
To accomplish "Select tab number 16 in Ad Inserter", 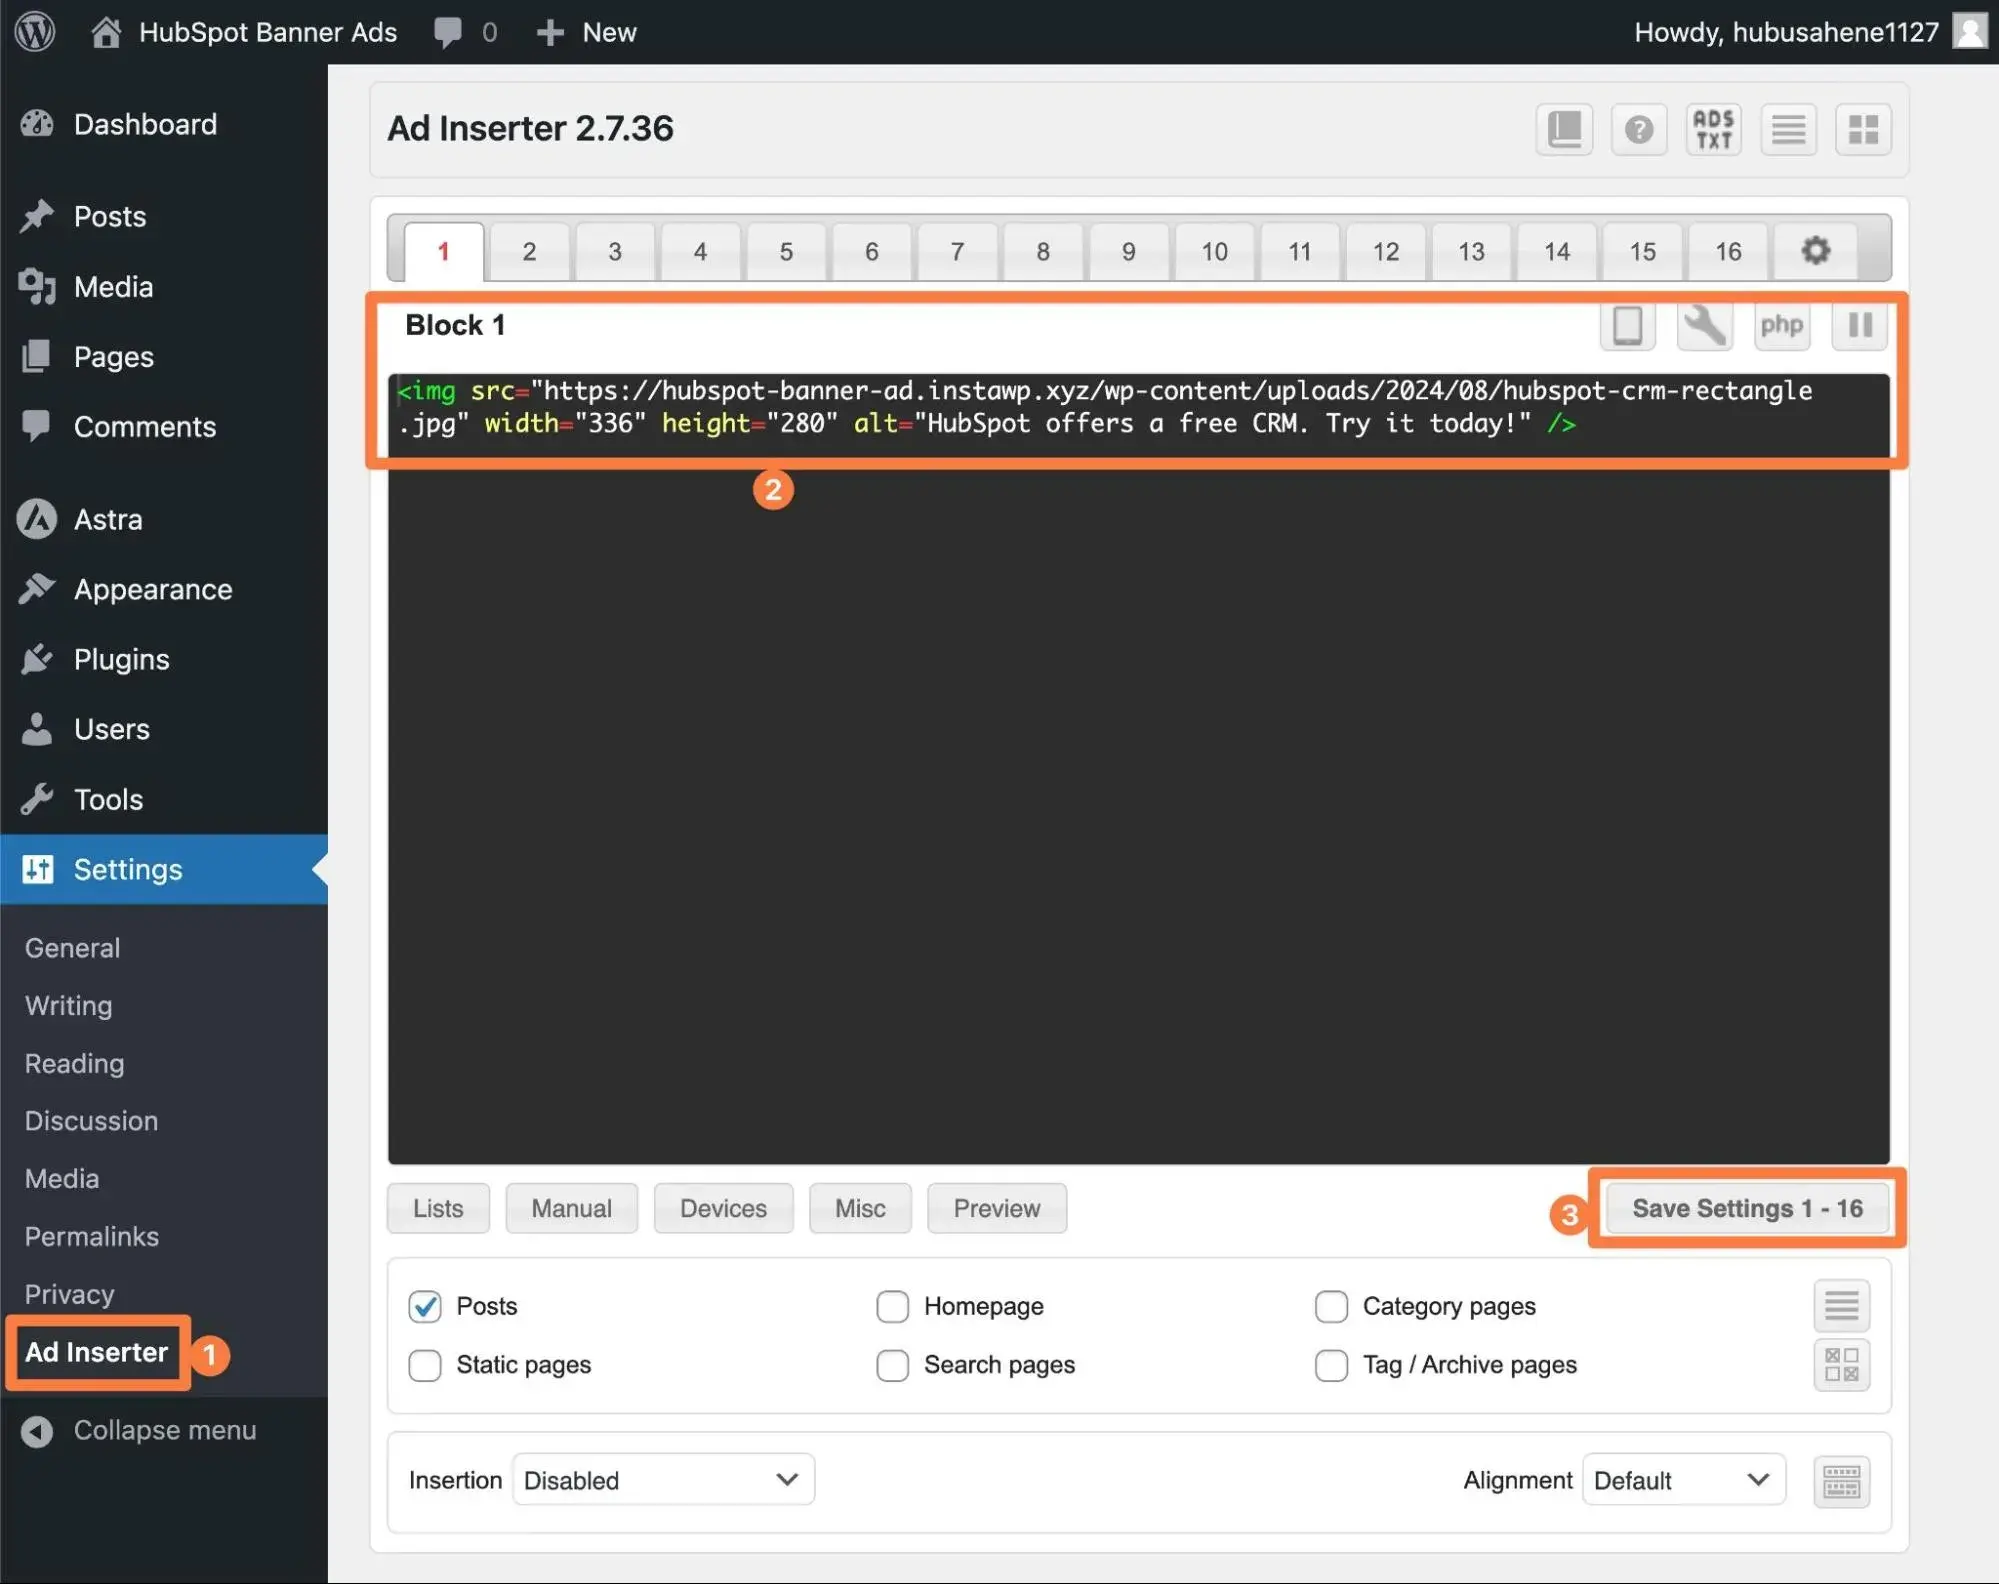I will coord(1728,252).
